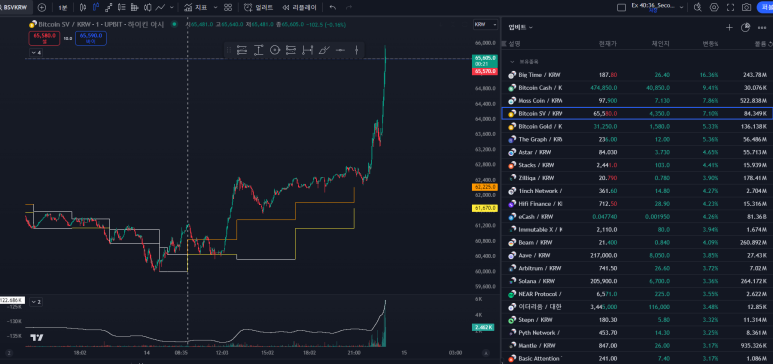Add a symbol to the watchlist with plus
Viewport: 773px width, 364px height.
coord(730,27)
